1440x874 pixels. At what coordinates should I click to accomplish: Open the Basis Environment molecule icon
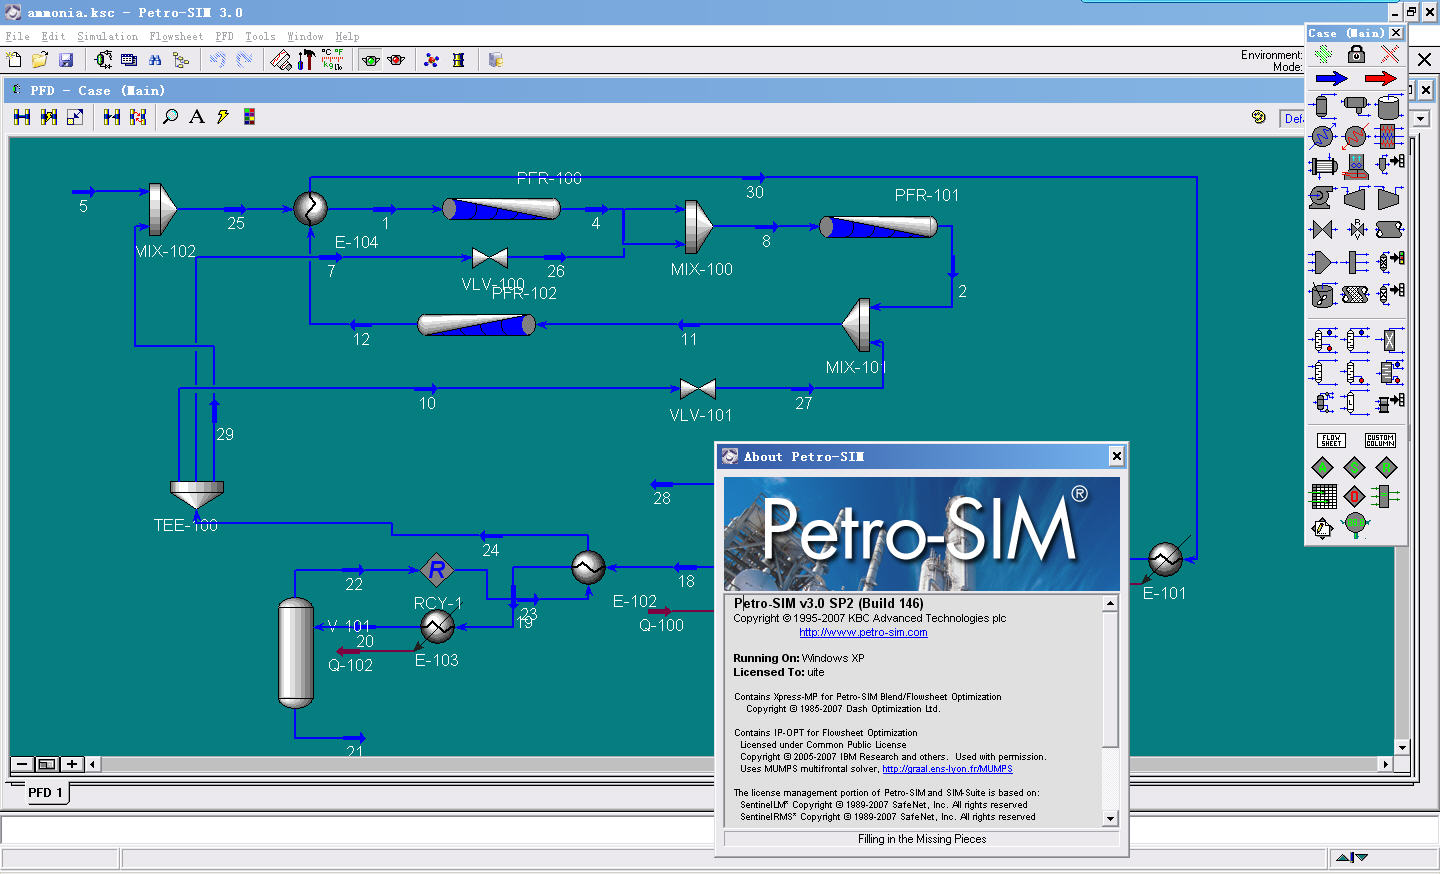[432, 60]
